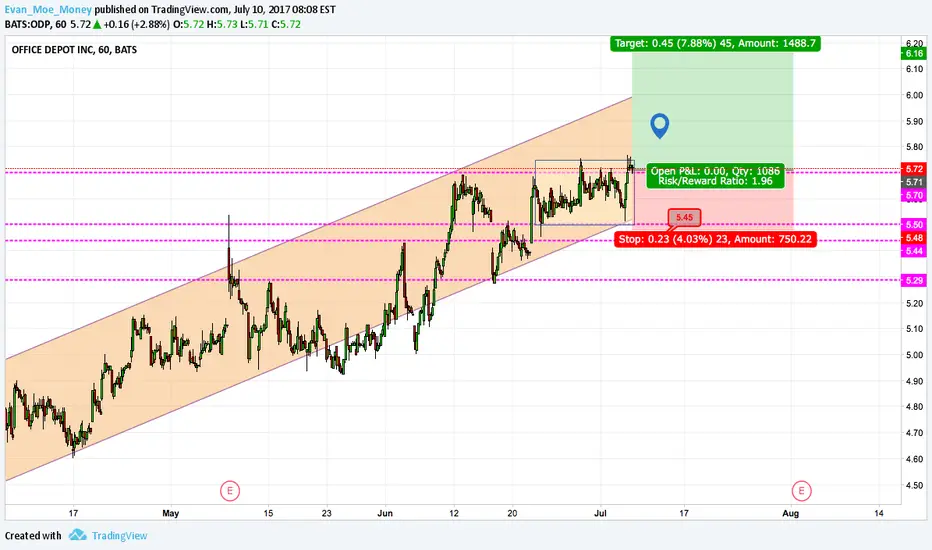Click the Created with caption text
This screenshot has height=550, width=932.
[x=33, y=536]
